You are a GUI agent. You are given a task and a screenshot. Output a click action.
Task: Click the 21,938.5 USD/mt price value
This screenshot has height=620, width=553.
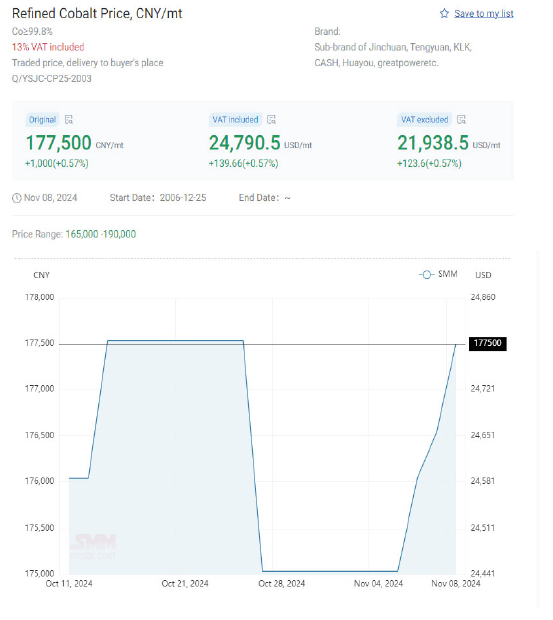[x=449, y=143]
